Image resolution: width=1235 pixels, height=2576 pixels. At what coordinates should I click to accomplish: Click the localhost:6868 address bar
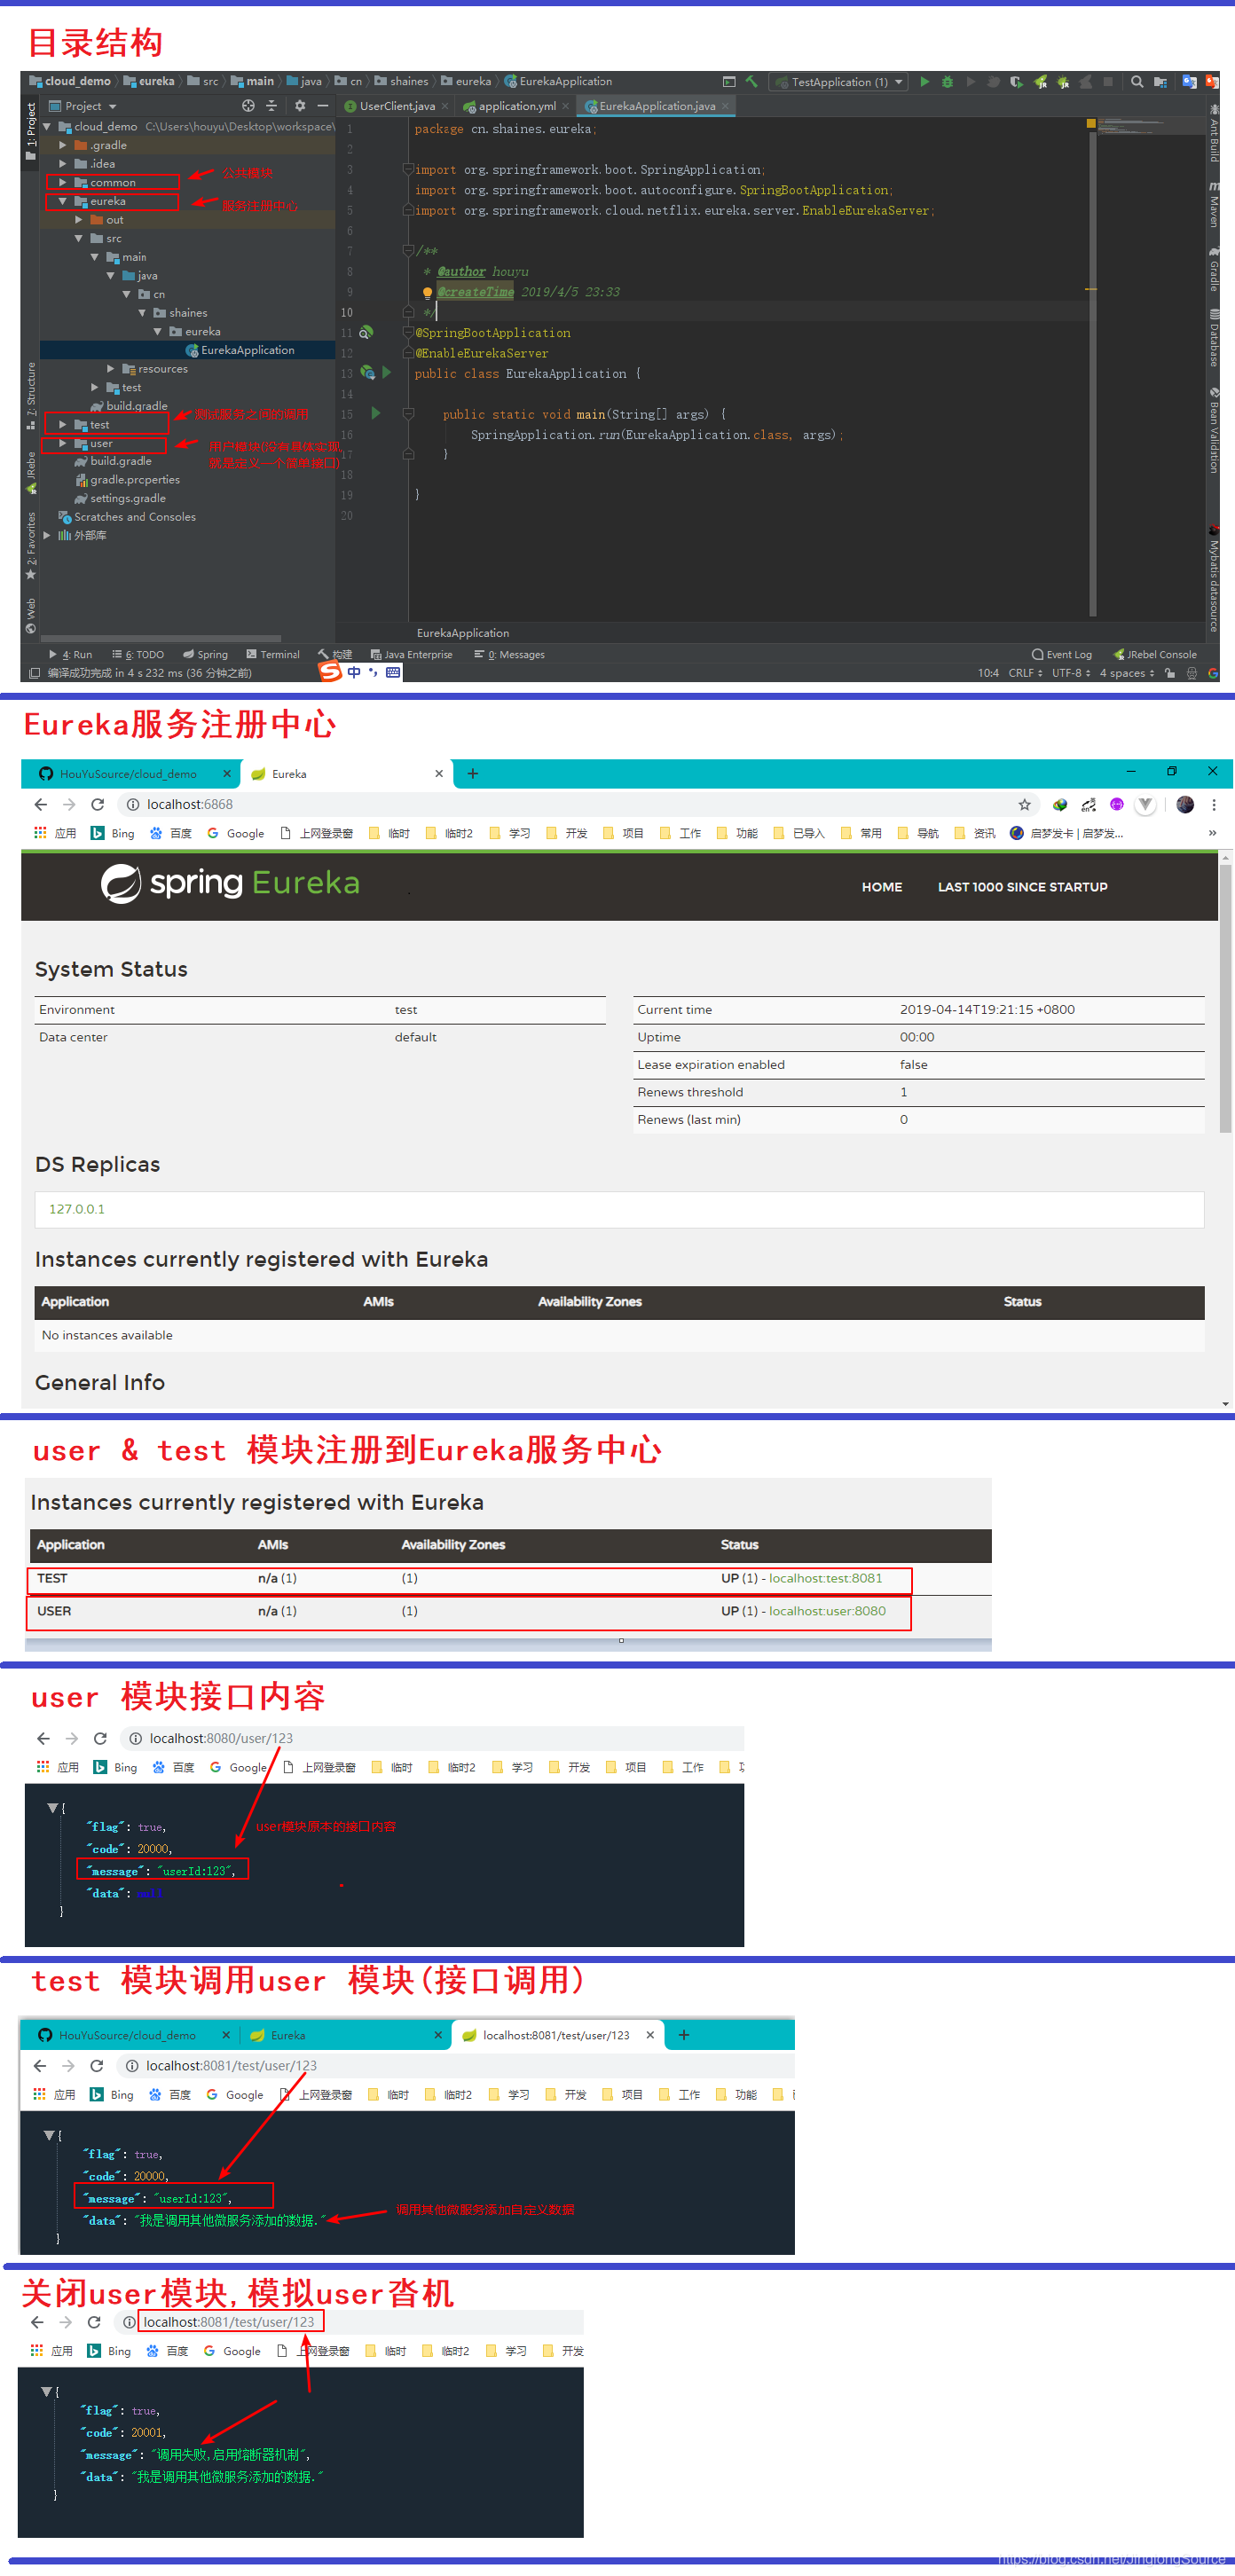578,804
